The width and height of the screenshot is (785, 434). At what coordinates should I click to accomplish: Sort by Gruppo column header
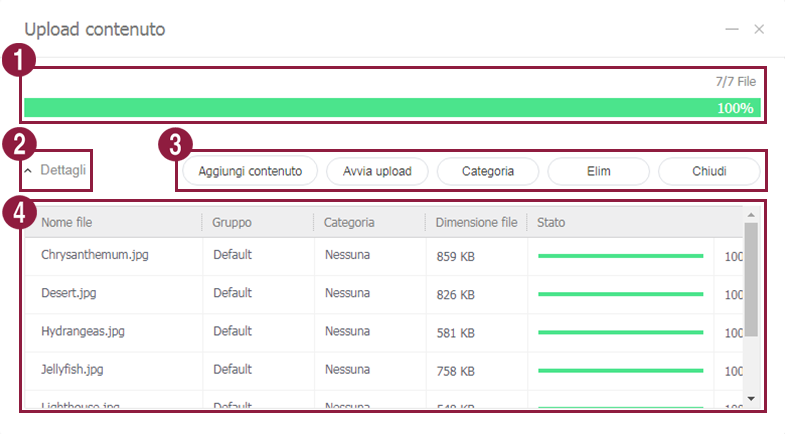(232, 222)
